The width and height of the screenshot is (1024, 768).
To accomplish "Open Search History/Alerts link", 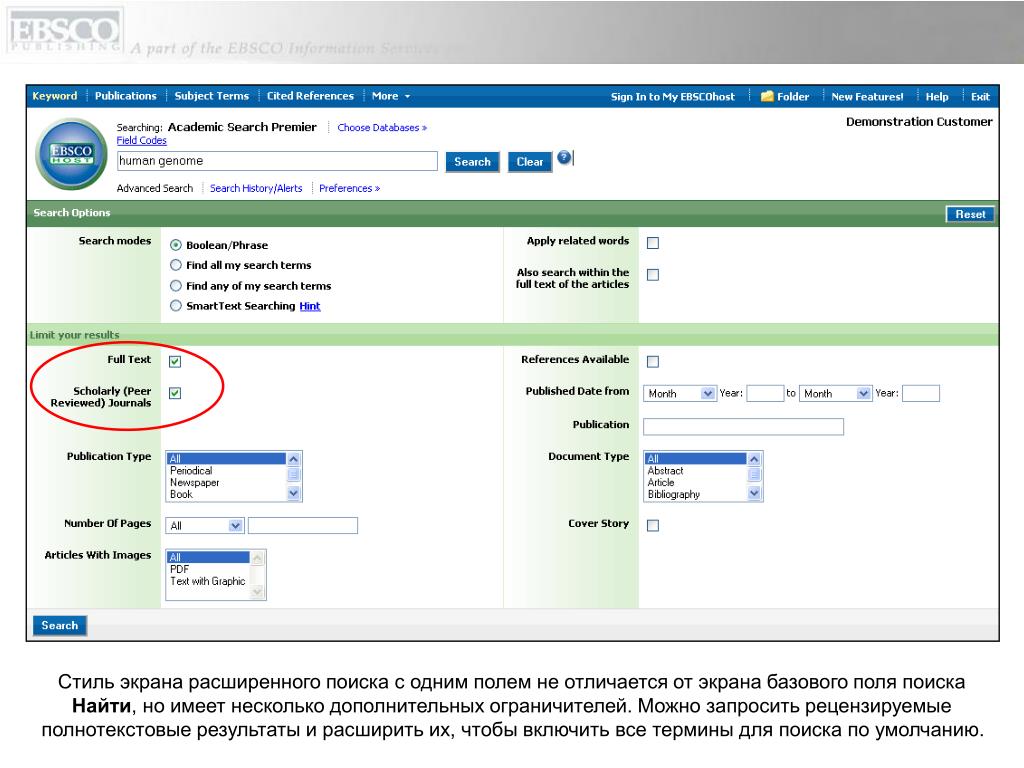I will tap(256, 188).
